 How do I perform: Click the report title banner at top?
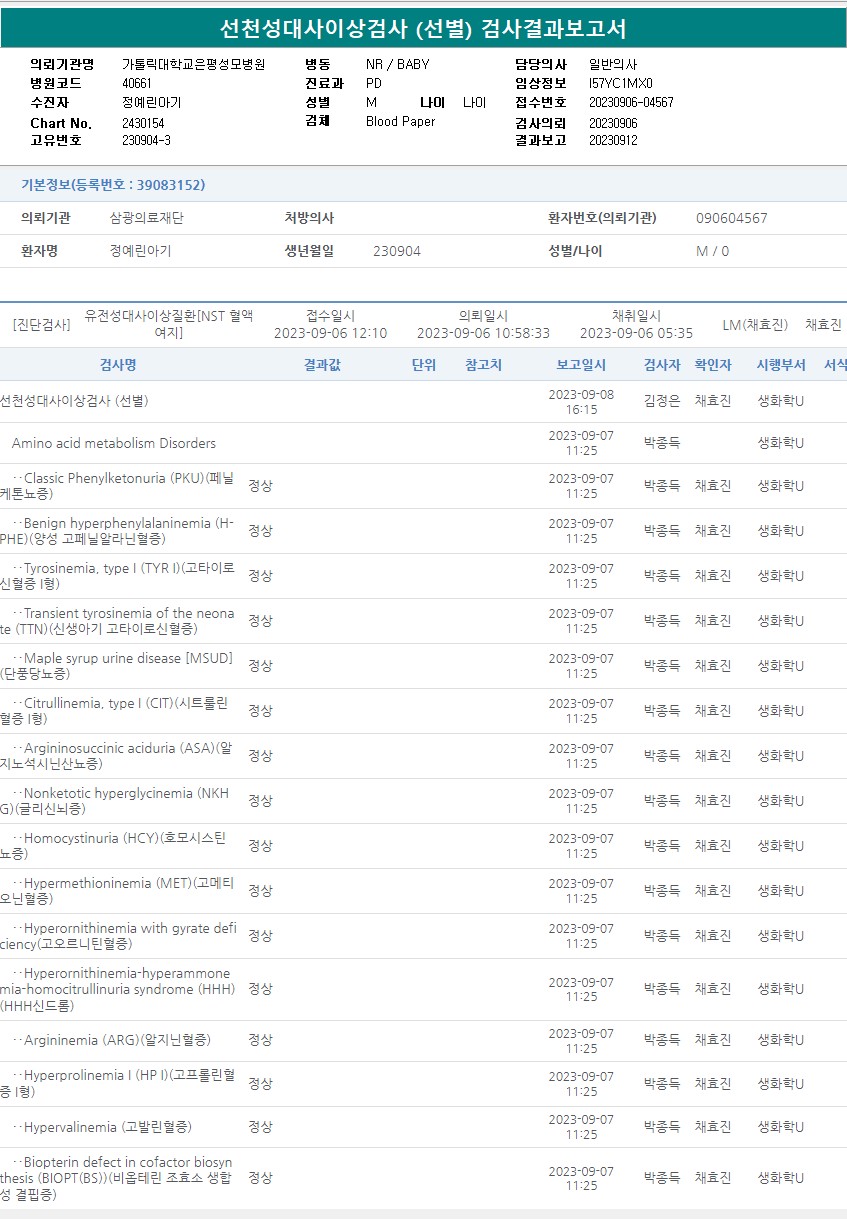(x=423, y=28)
